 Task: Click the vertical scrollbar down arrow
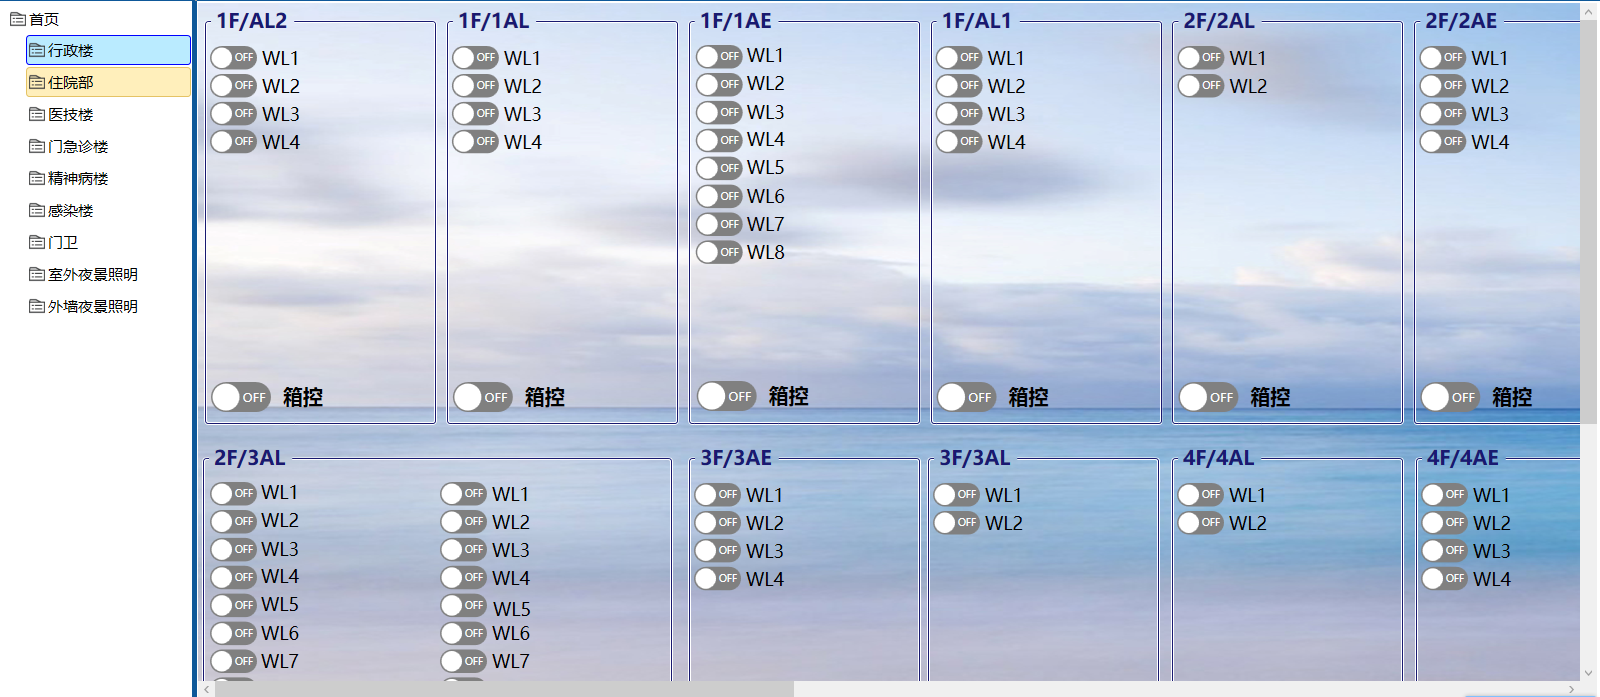(1589, 673)
